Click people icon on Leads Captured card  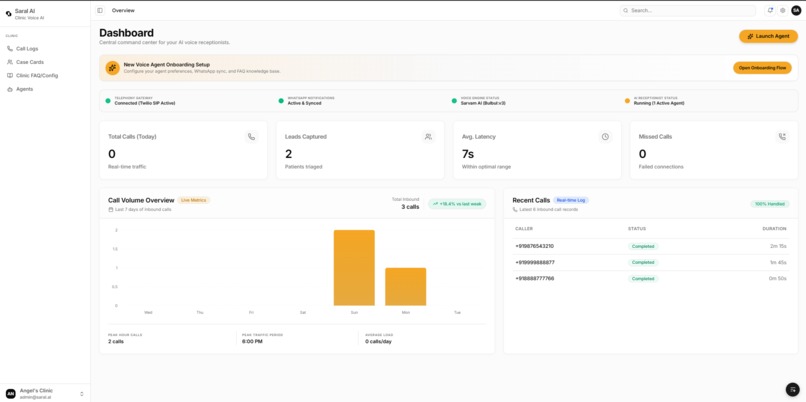(x=428, y=137)
